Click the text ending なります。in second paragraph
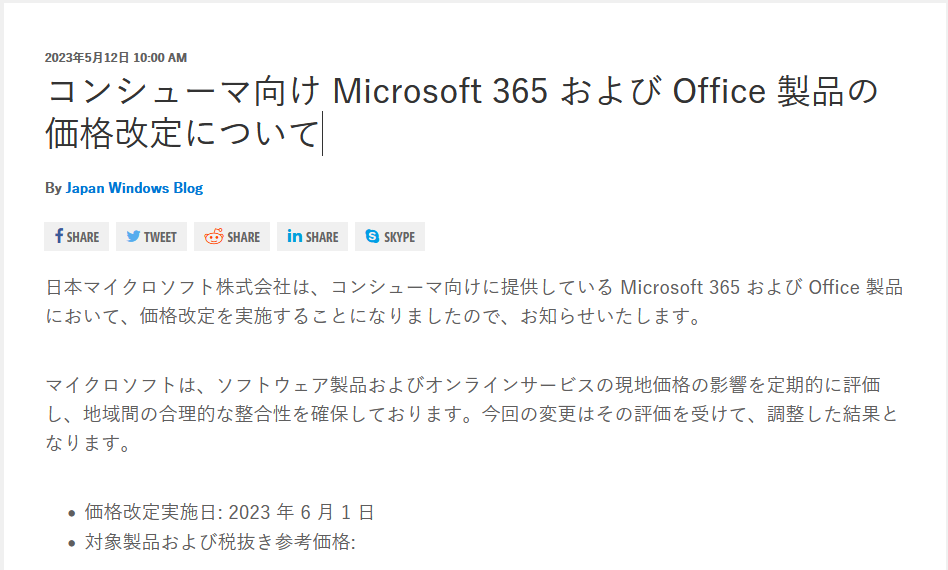The image size is (948, 570). pos(88,443)
